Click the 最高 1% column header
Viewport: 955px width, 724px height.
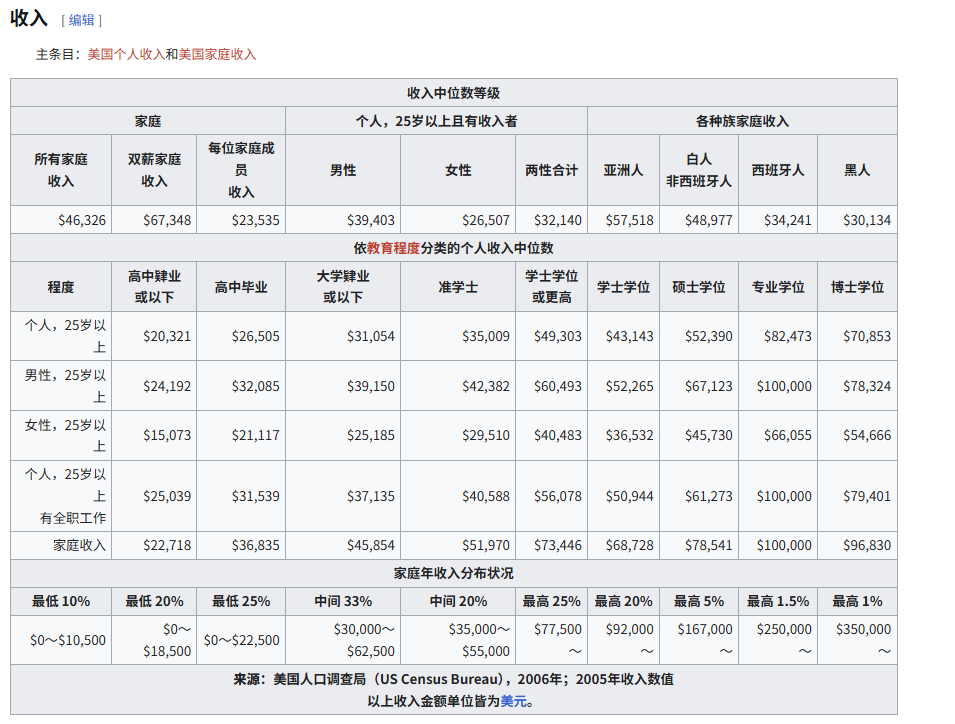858,601
